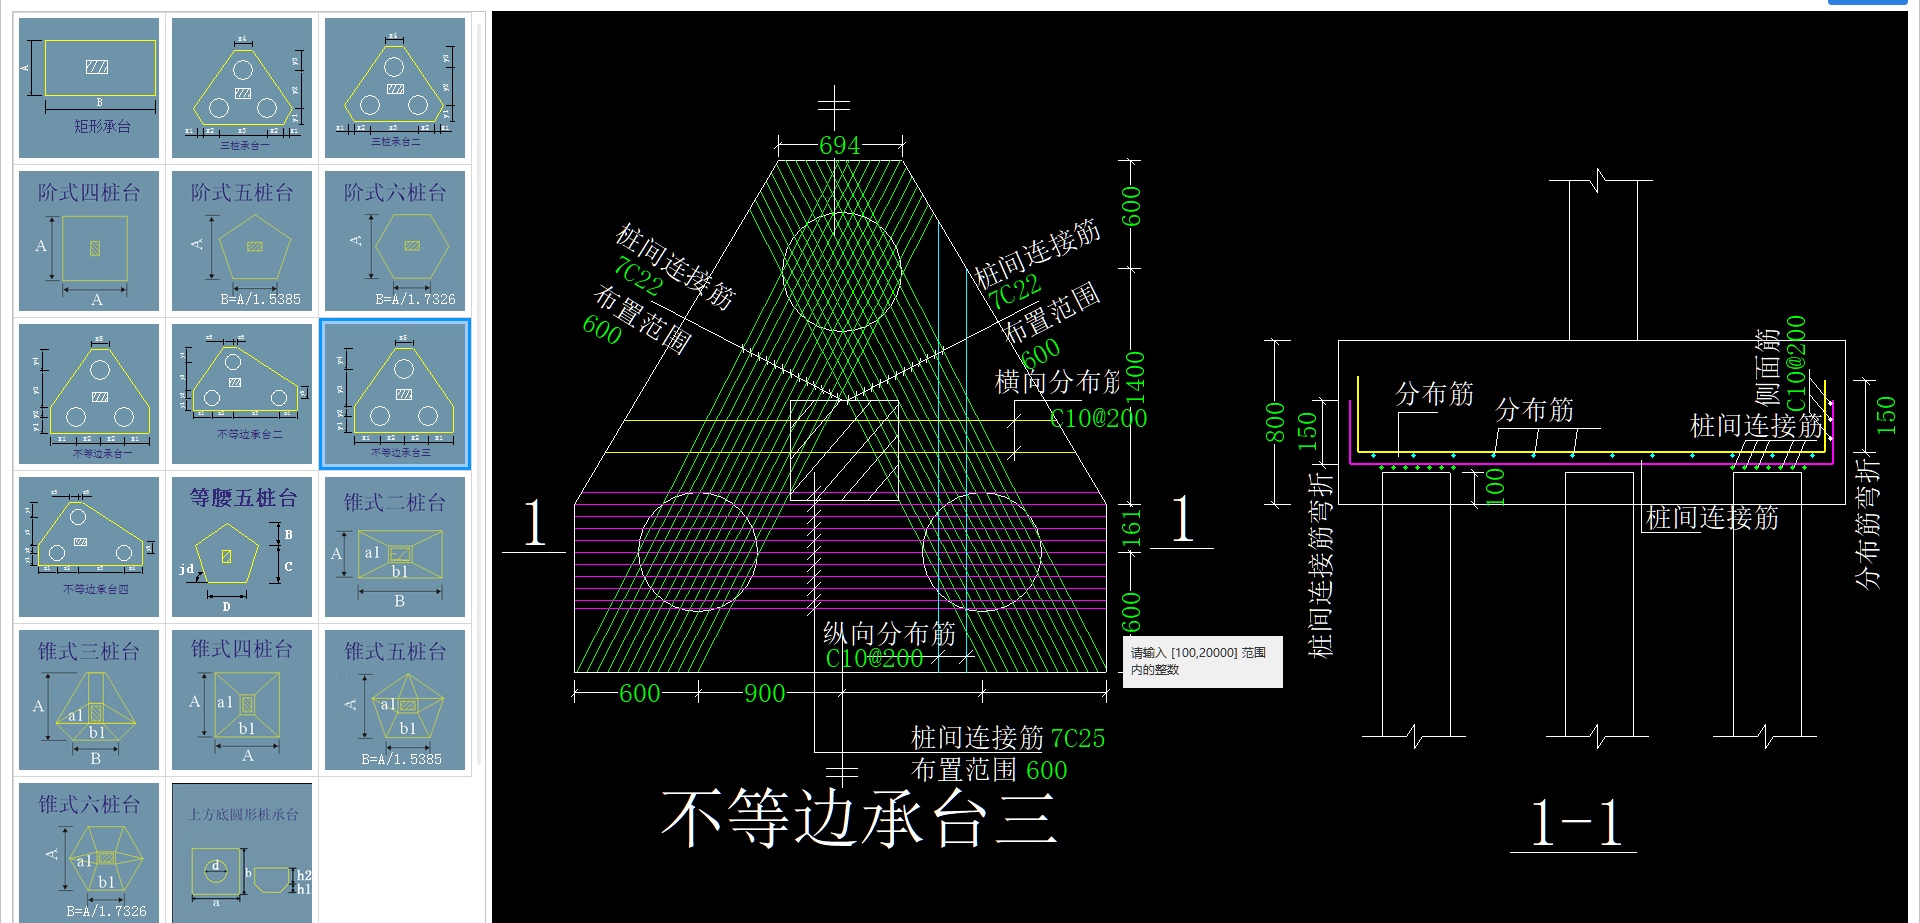This screenshot has width=1920, height=923.
Task: Edit the upper-left 桩间连接筋 value 7C22
Action: 639,275
